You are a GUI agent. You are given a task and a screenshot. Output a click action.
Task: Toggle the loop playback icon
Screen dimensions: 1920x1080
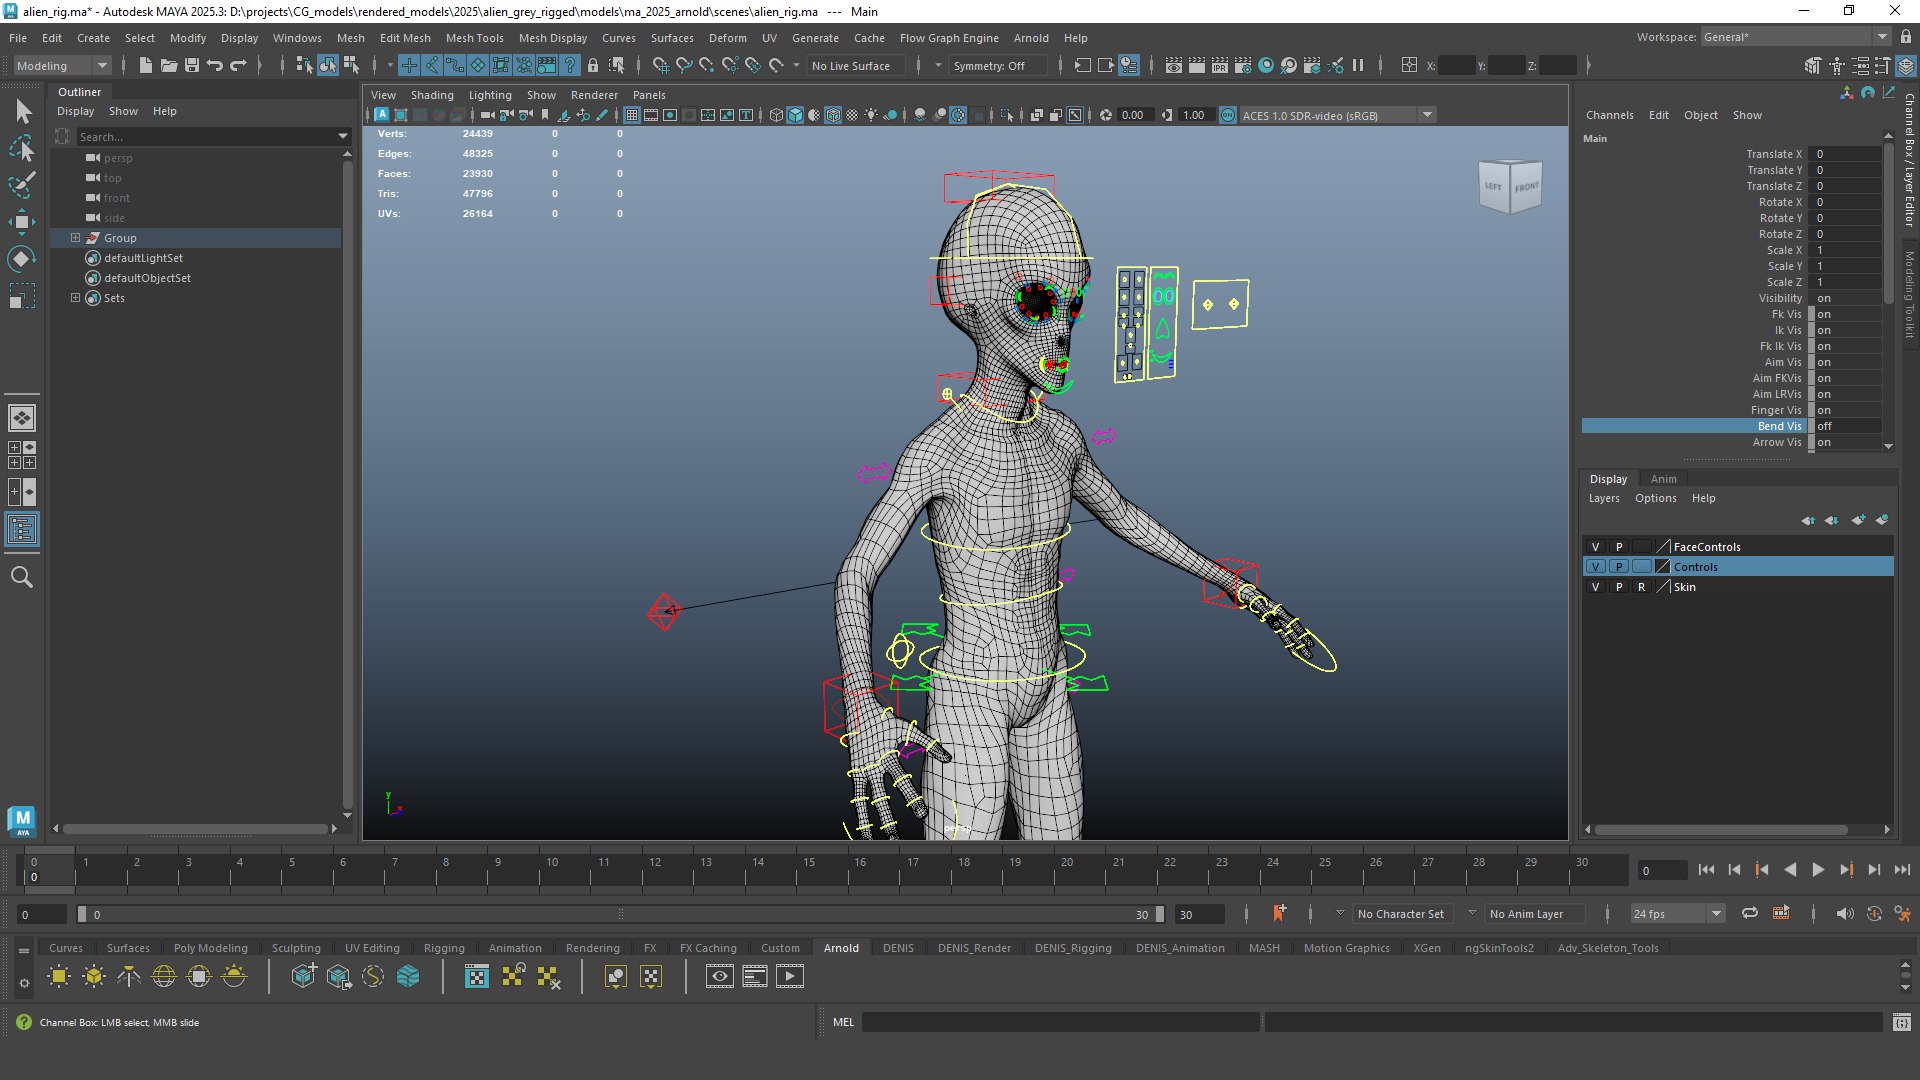point(1750,913)
